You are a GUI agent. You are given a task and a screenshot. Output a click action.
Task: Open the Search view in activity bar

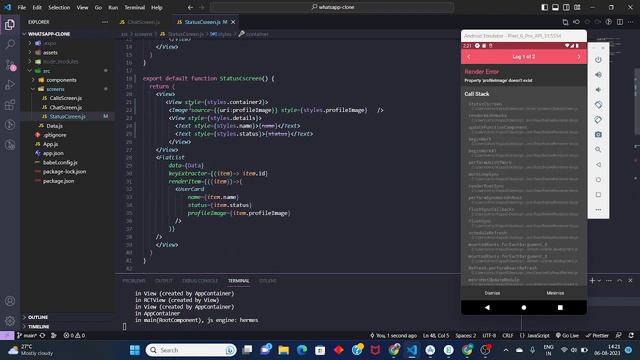(10, 44)
